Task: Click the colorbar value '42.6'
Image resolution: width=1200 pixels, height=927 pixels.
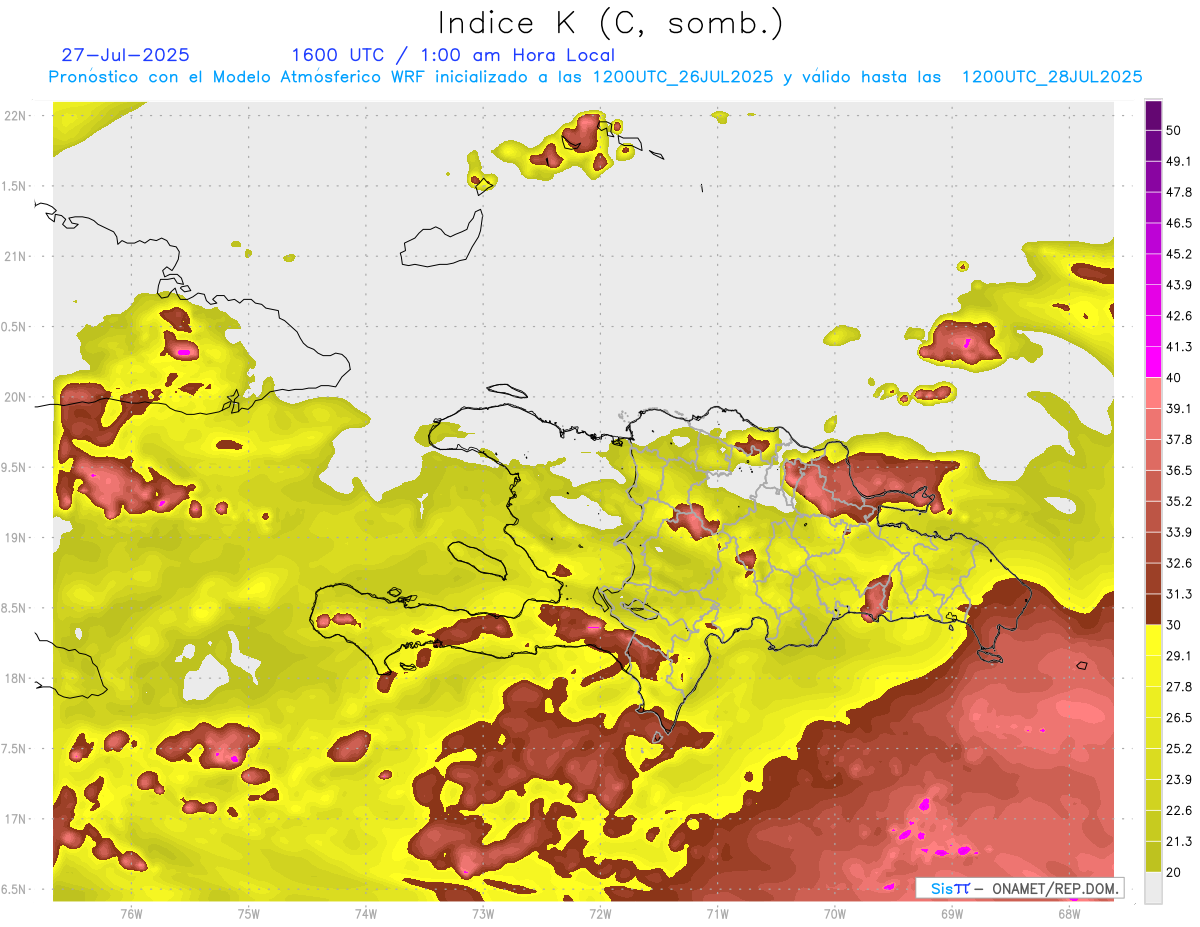Action: 1179,316
